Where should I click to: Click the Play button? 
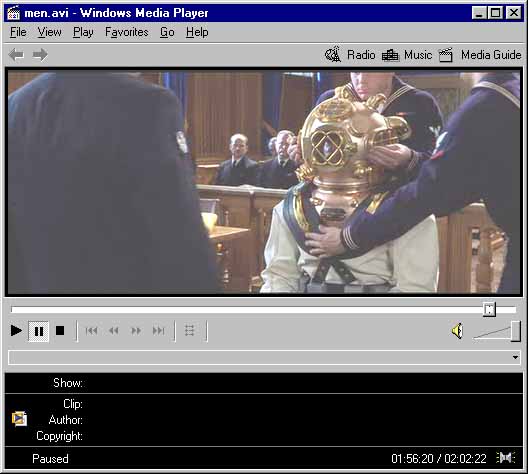tap(16, 331)
